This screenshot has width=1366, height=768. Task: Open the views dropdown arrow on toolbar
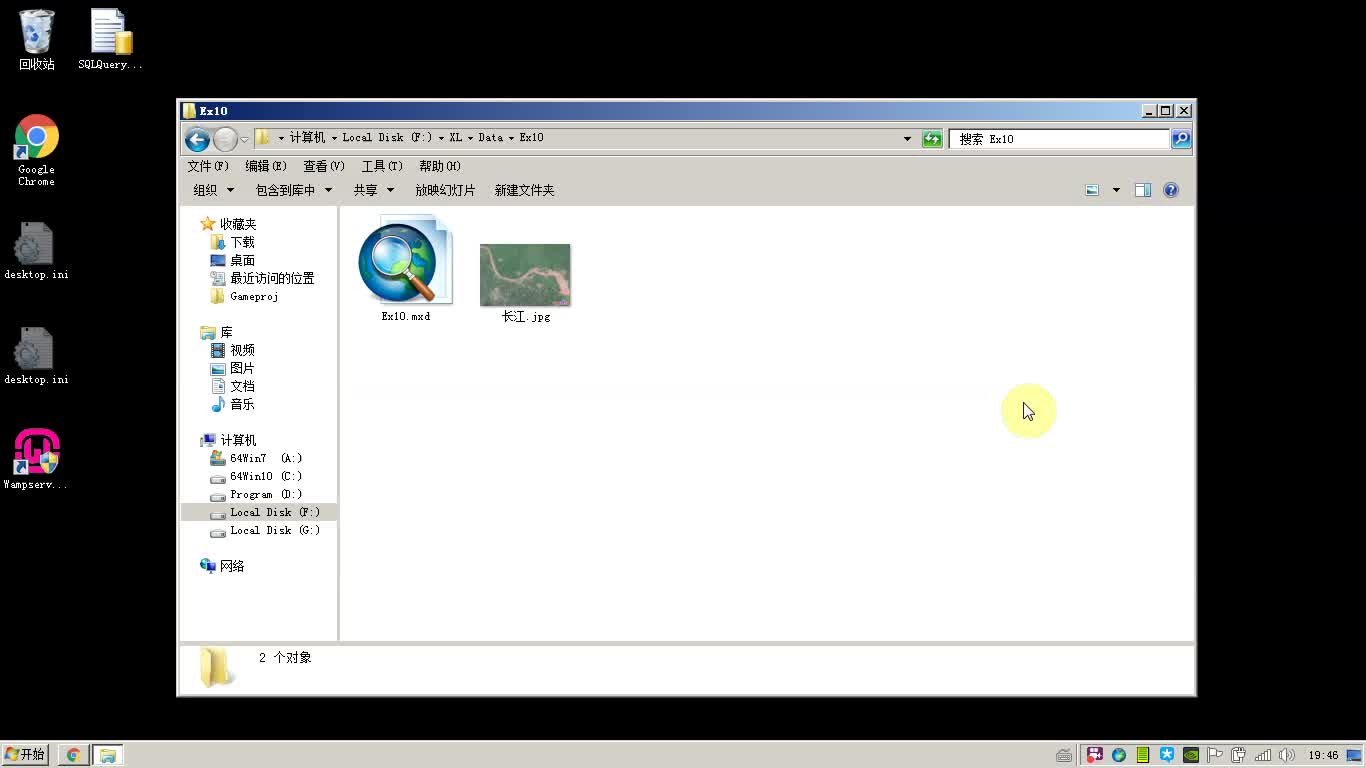1115,189
